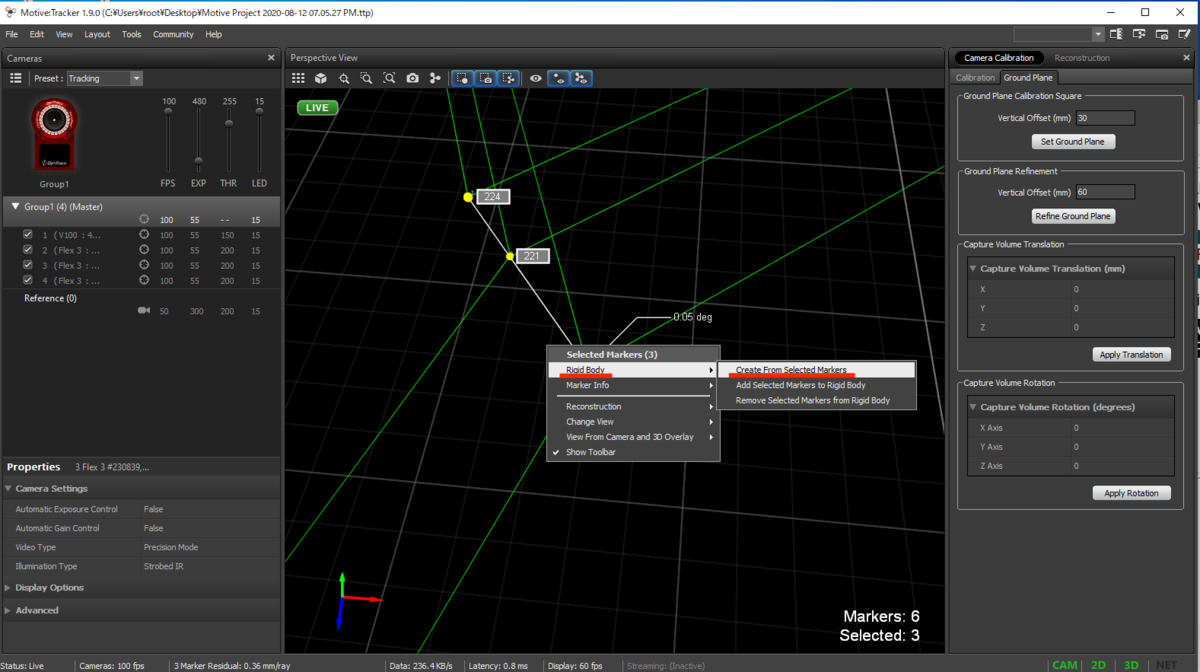
Task: Choose Add Selected Markers to Rigid Body
Action: [x=816, y=385]
